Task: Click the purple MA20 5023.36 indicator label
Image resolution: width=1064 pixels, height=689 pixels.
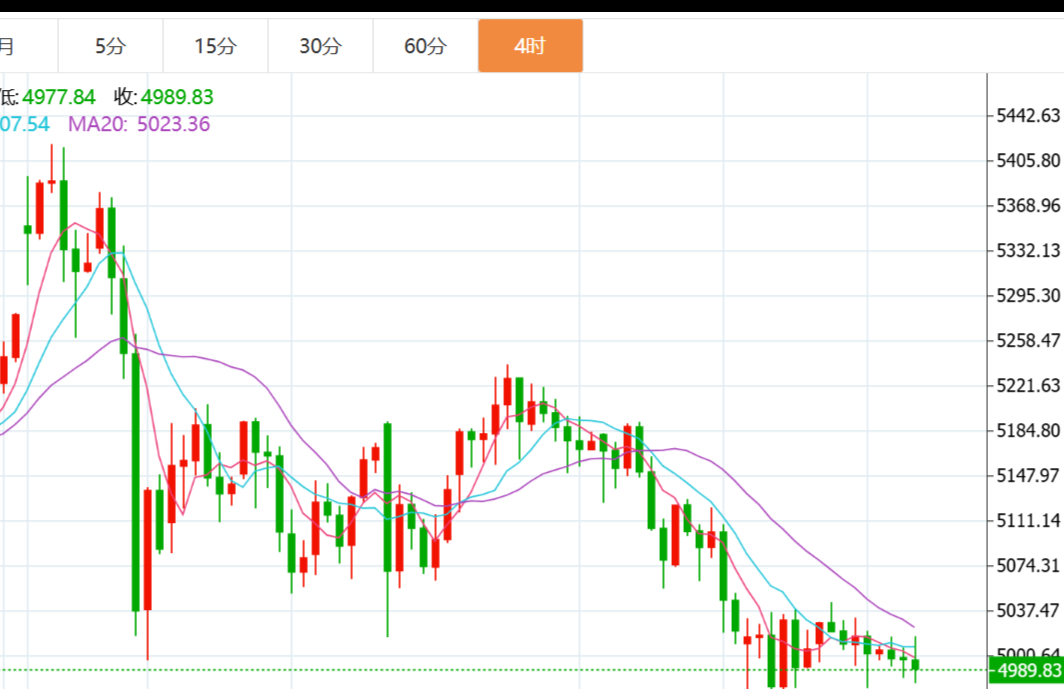Action: [x=139, y=124]
